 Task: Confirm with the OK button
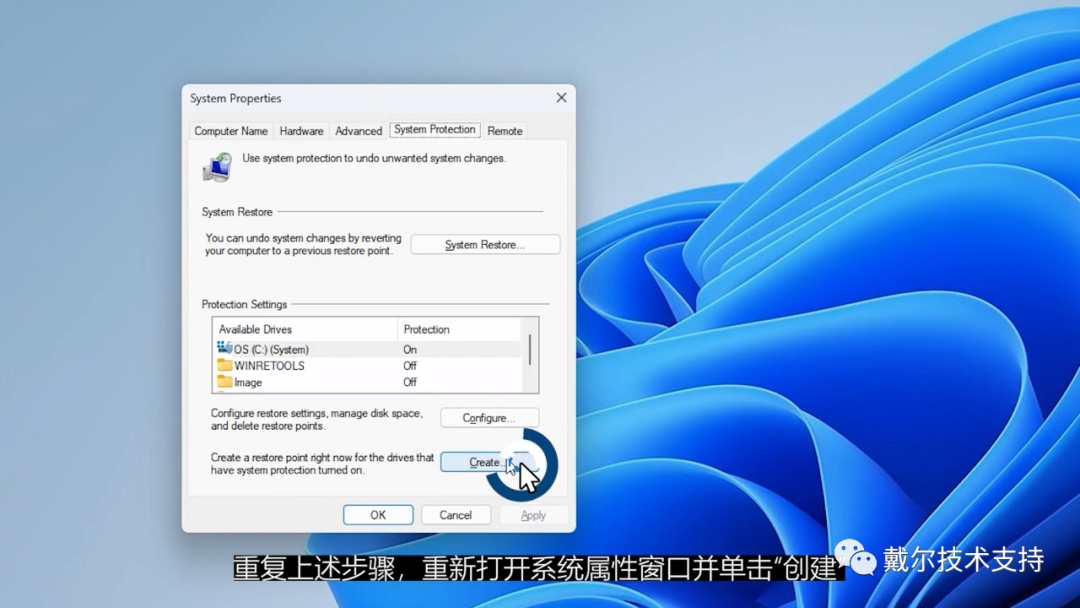(x=378, y=515)
